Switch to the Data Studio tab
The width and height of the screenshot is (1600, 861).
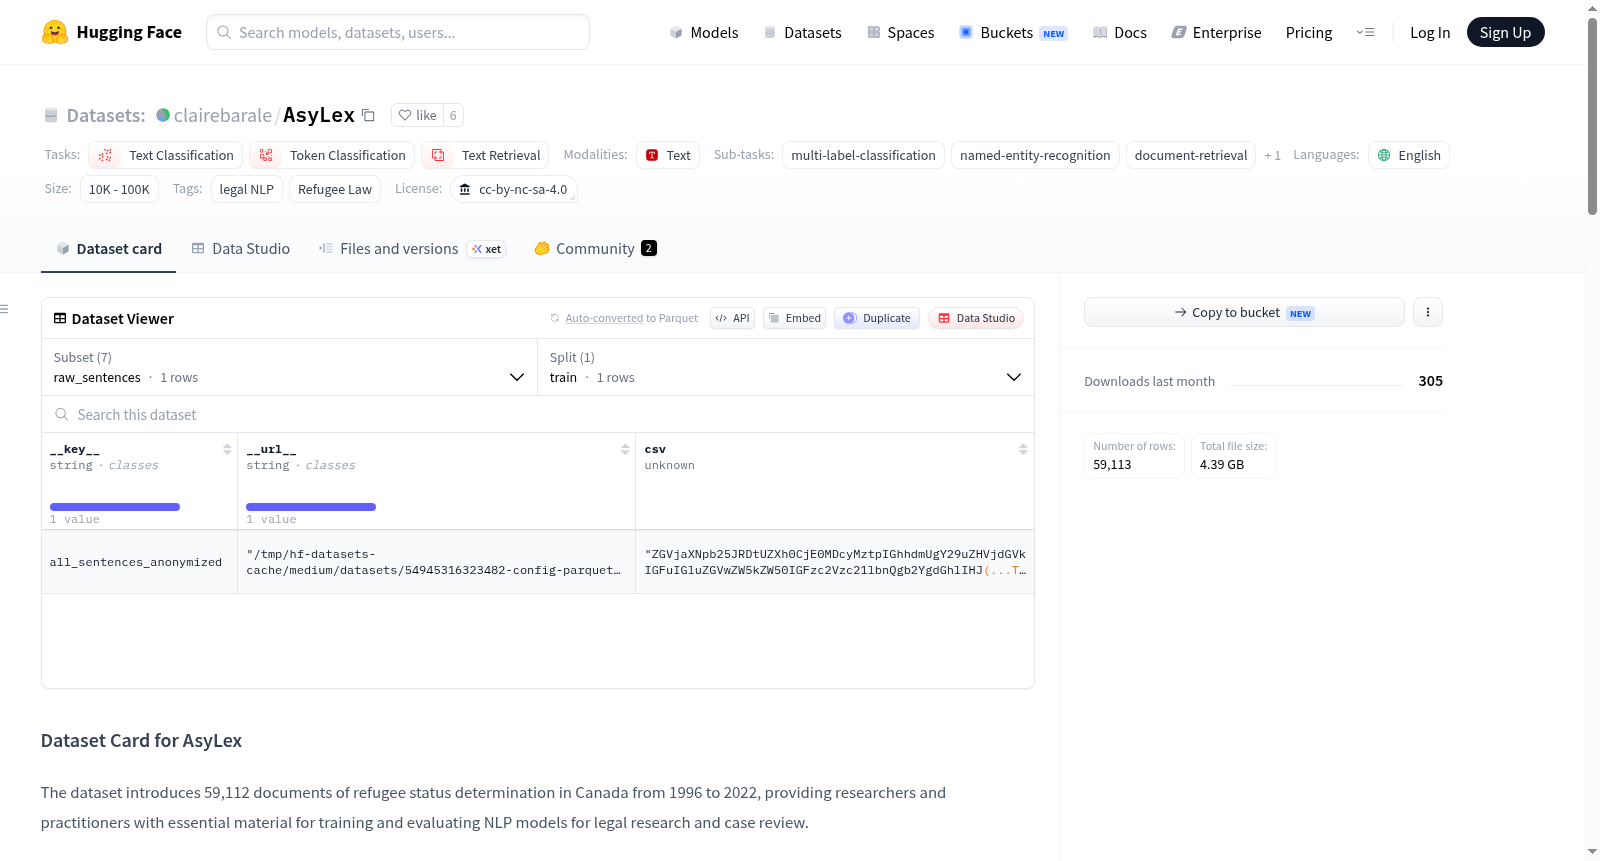pos(240,248)
